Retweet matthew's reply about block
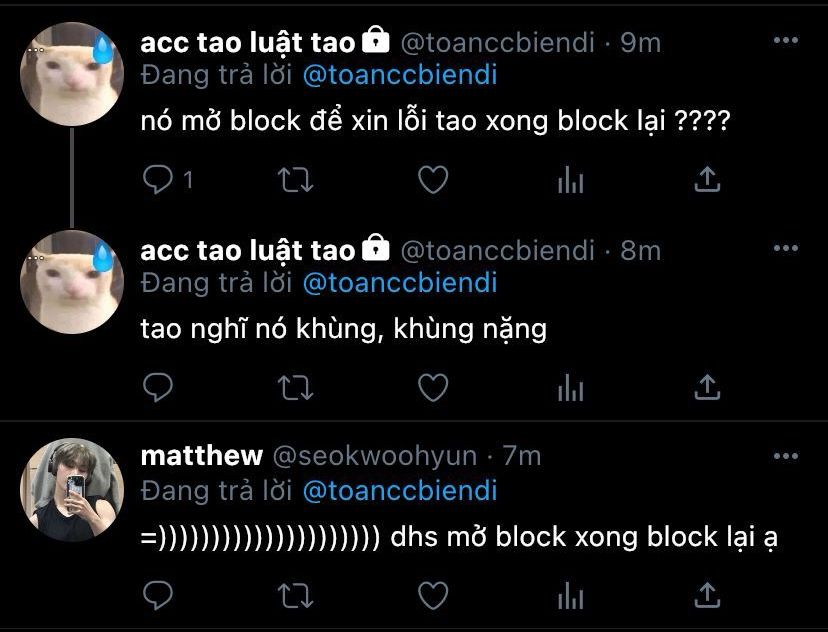This screenshot has height=632, width=828. coord(296,595)
